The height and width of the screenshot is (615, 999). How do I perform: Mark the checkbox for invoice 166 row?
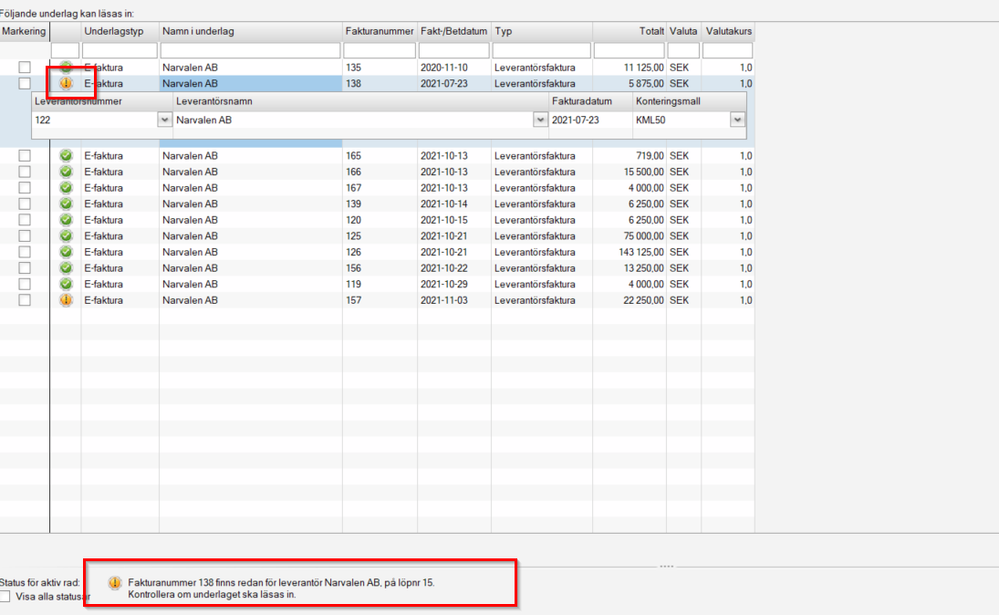point(24,172)
